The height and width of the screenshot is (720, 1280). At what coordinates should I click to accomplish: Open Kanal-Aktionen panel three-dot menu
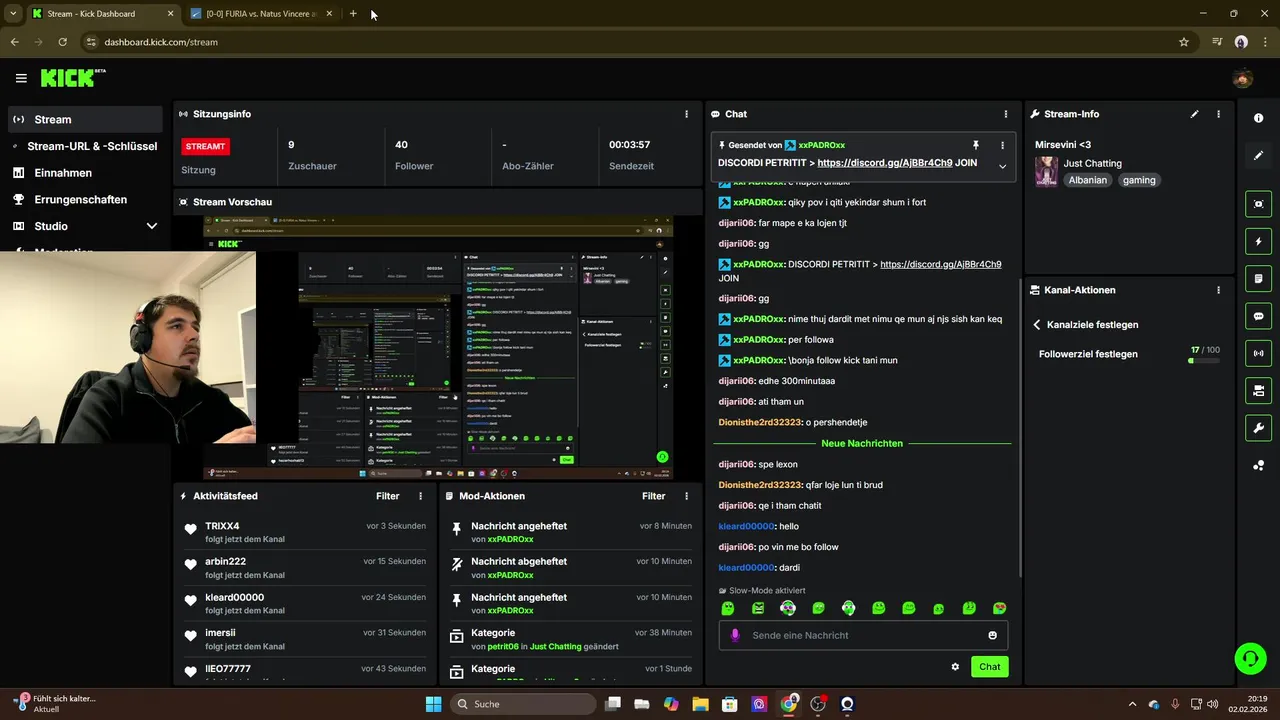coord(1218,290)
